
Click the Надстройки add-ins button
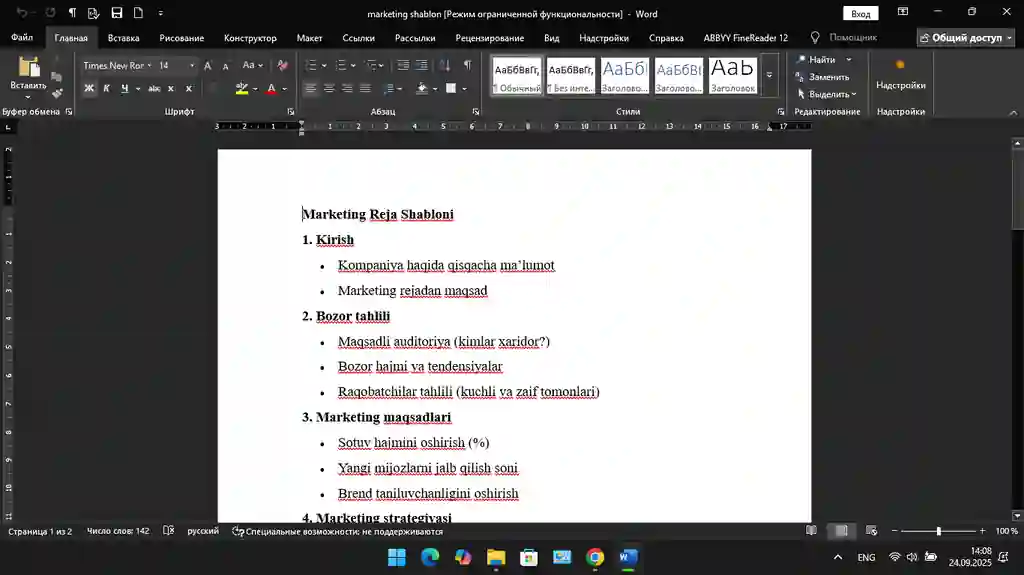coord(901,73)
